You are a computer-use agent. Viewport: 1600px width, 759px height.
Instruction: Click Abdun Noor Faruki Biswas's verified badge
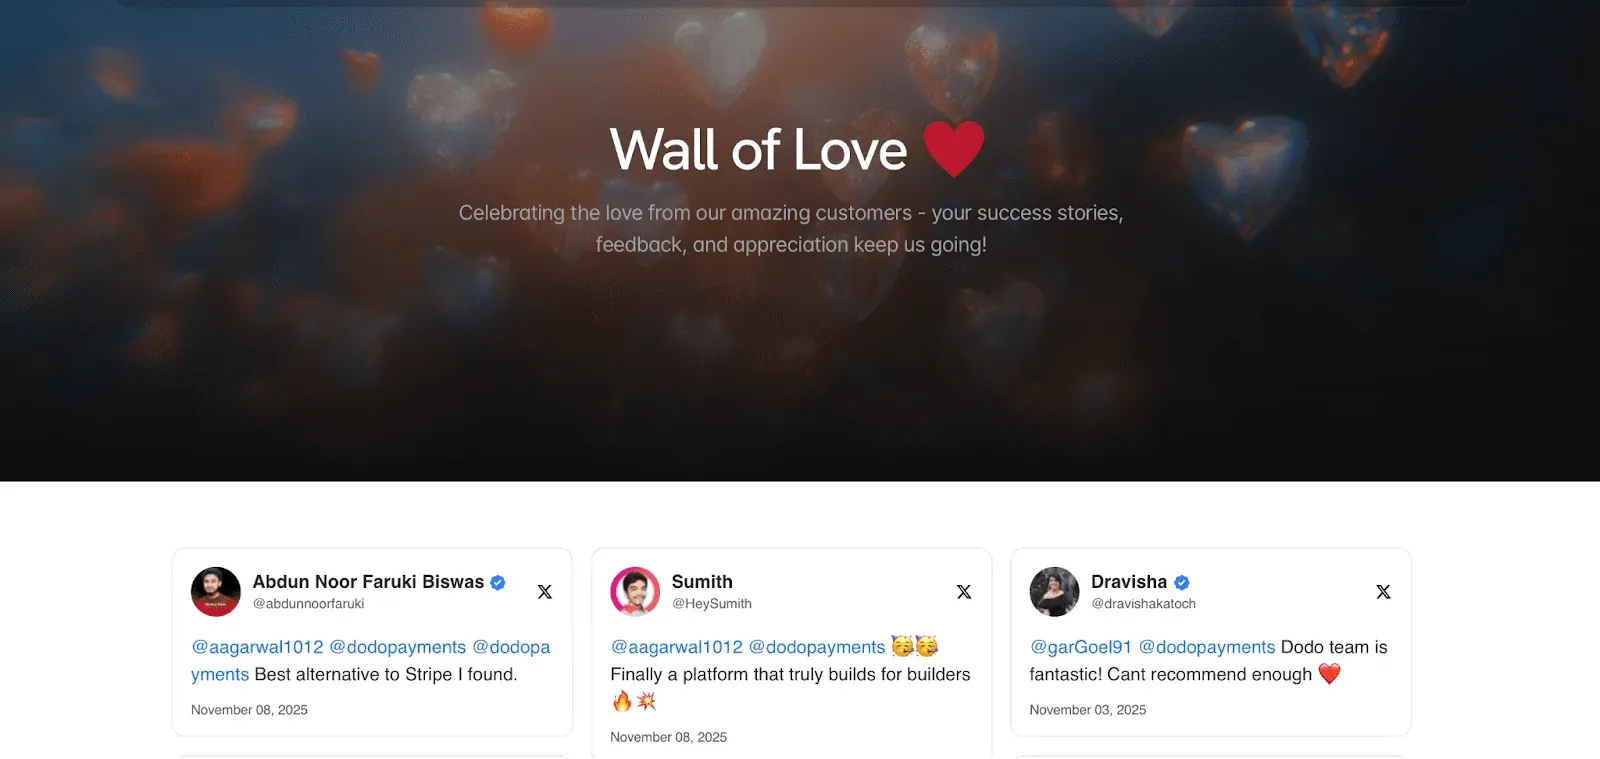pos(498,582)
